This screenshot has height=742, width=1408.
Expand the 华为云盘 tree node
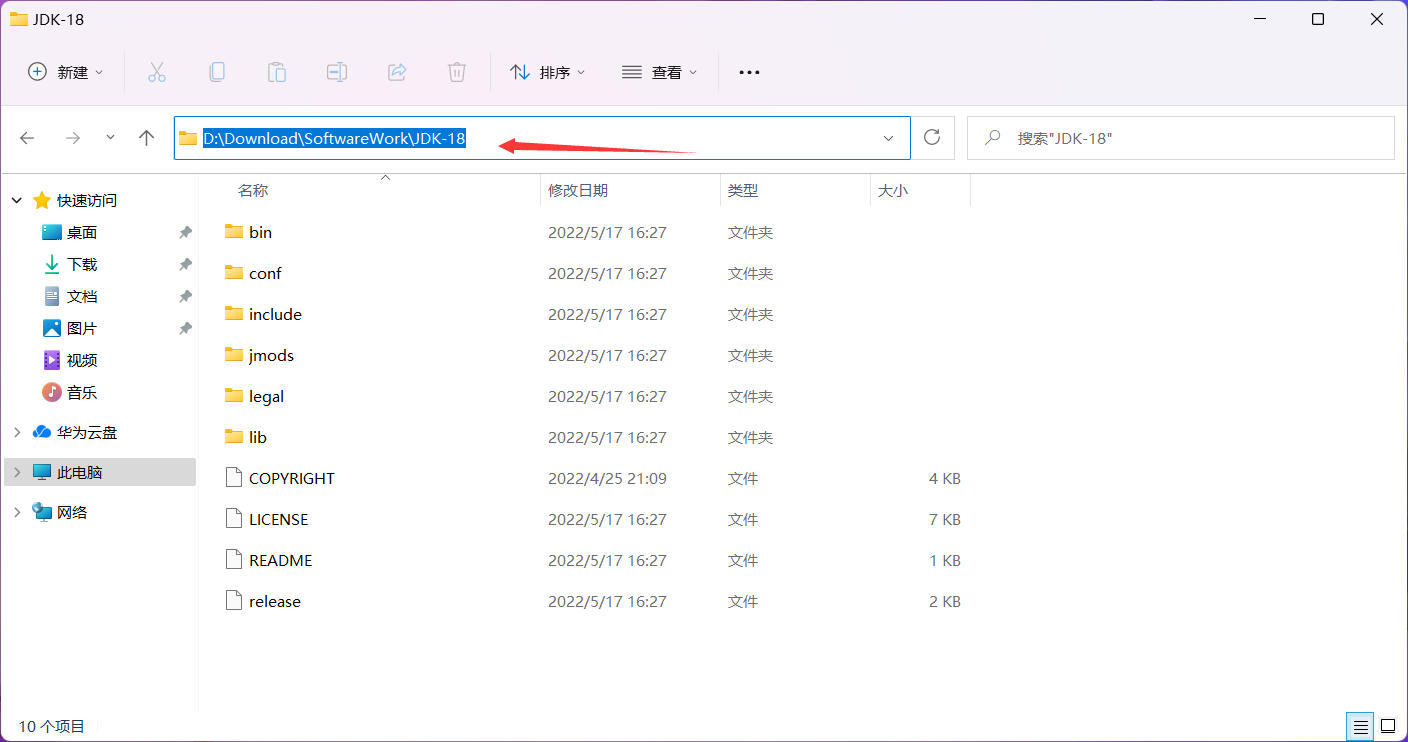click(17, 432)
